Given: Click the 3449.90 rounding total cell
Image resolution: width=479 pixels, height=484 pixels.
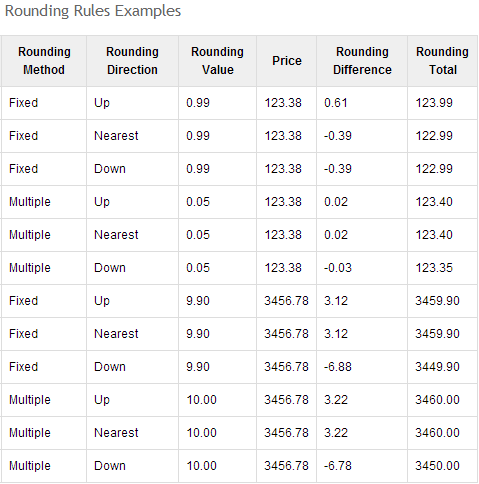Looking at the screenshot, I should point(442,367).
